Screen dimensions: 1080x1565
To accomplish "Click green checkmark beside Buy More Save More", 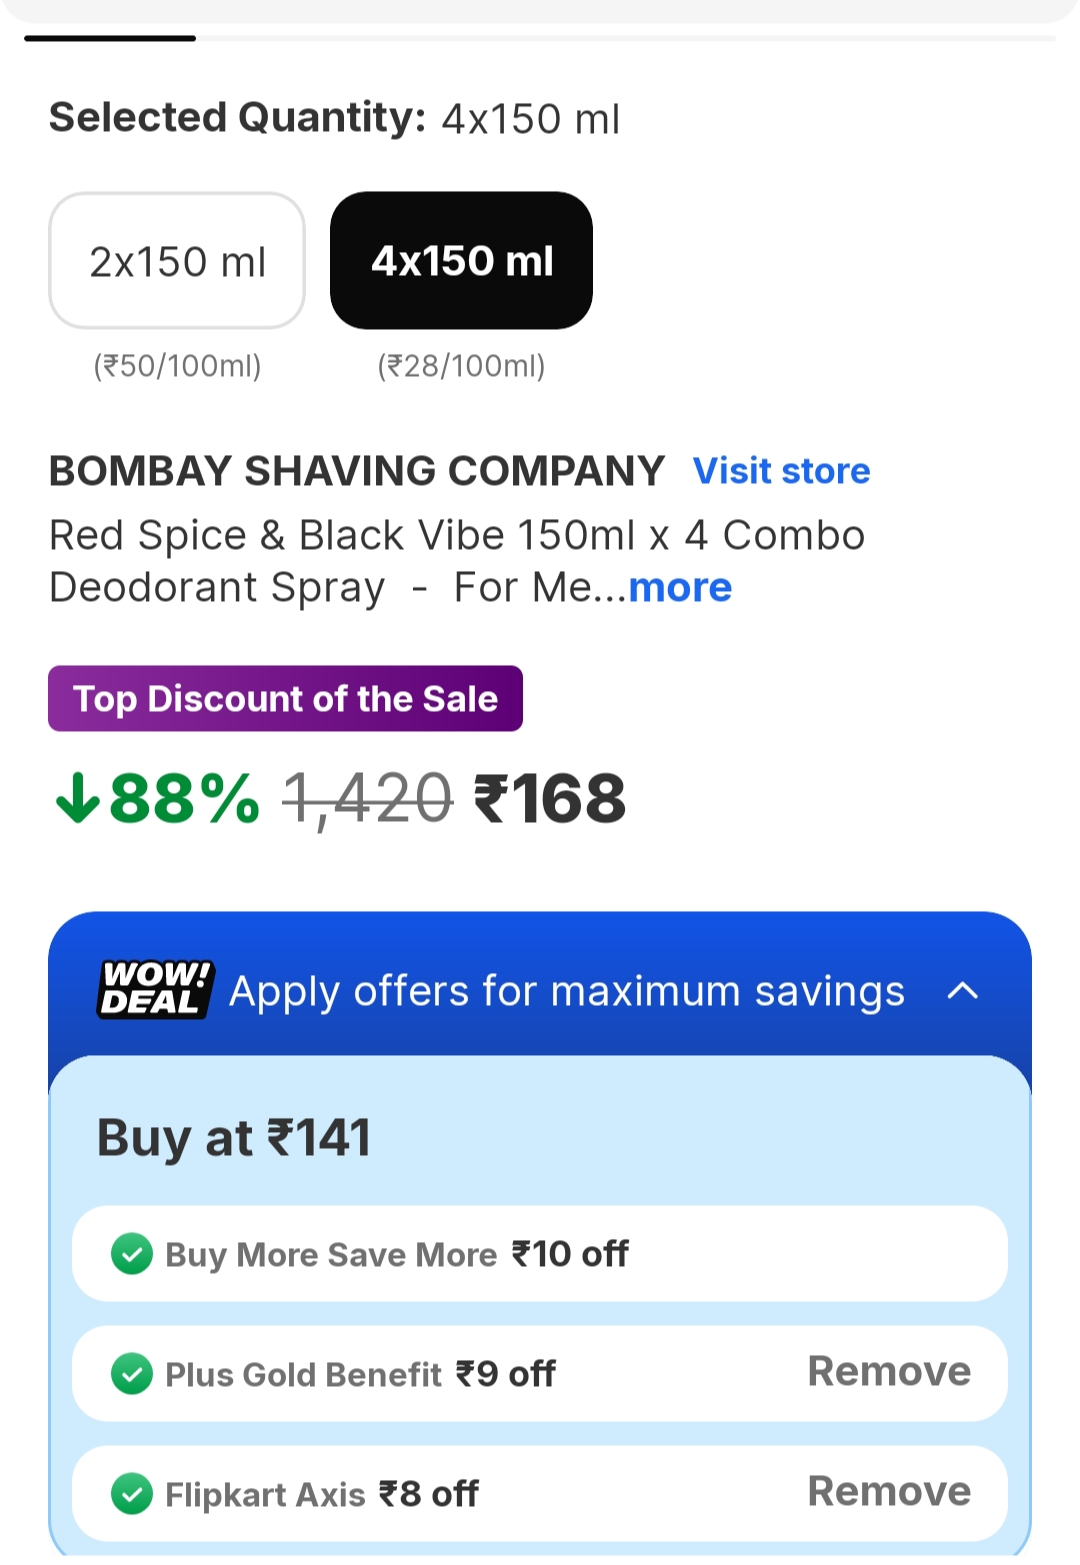I will pyautogui.click(x=132, y=1254).
